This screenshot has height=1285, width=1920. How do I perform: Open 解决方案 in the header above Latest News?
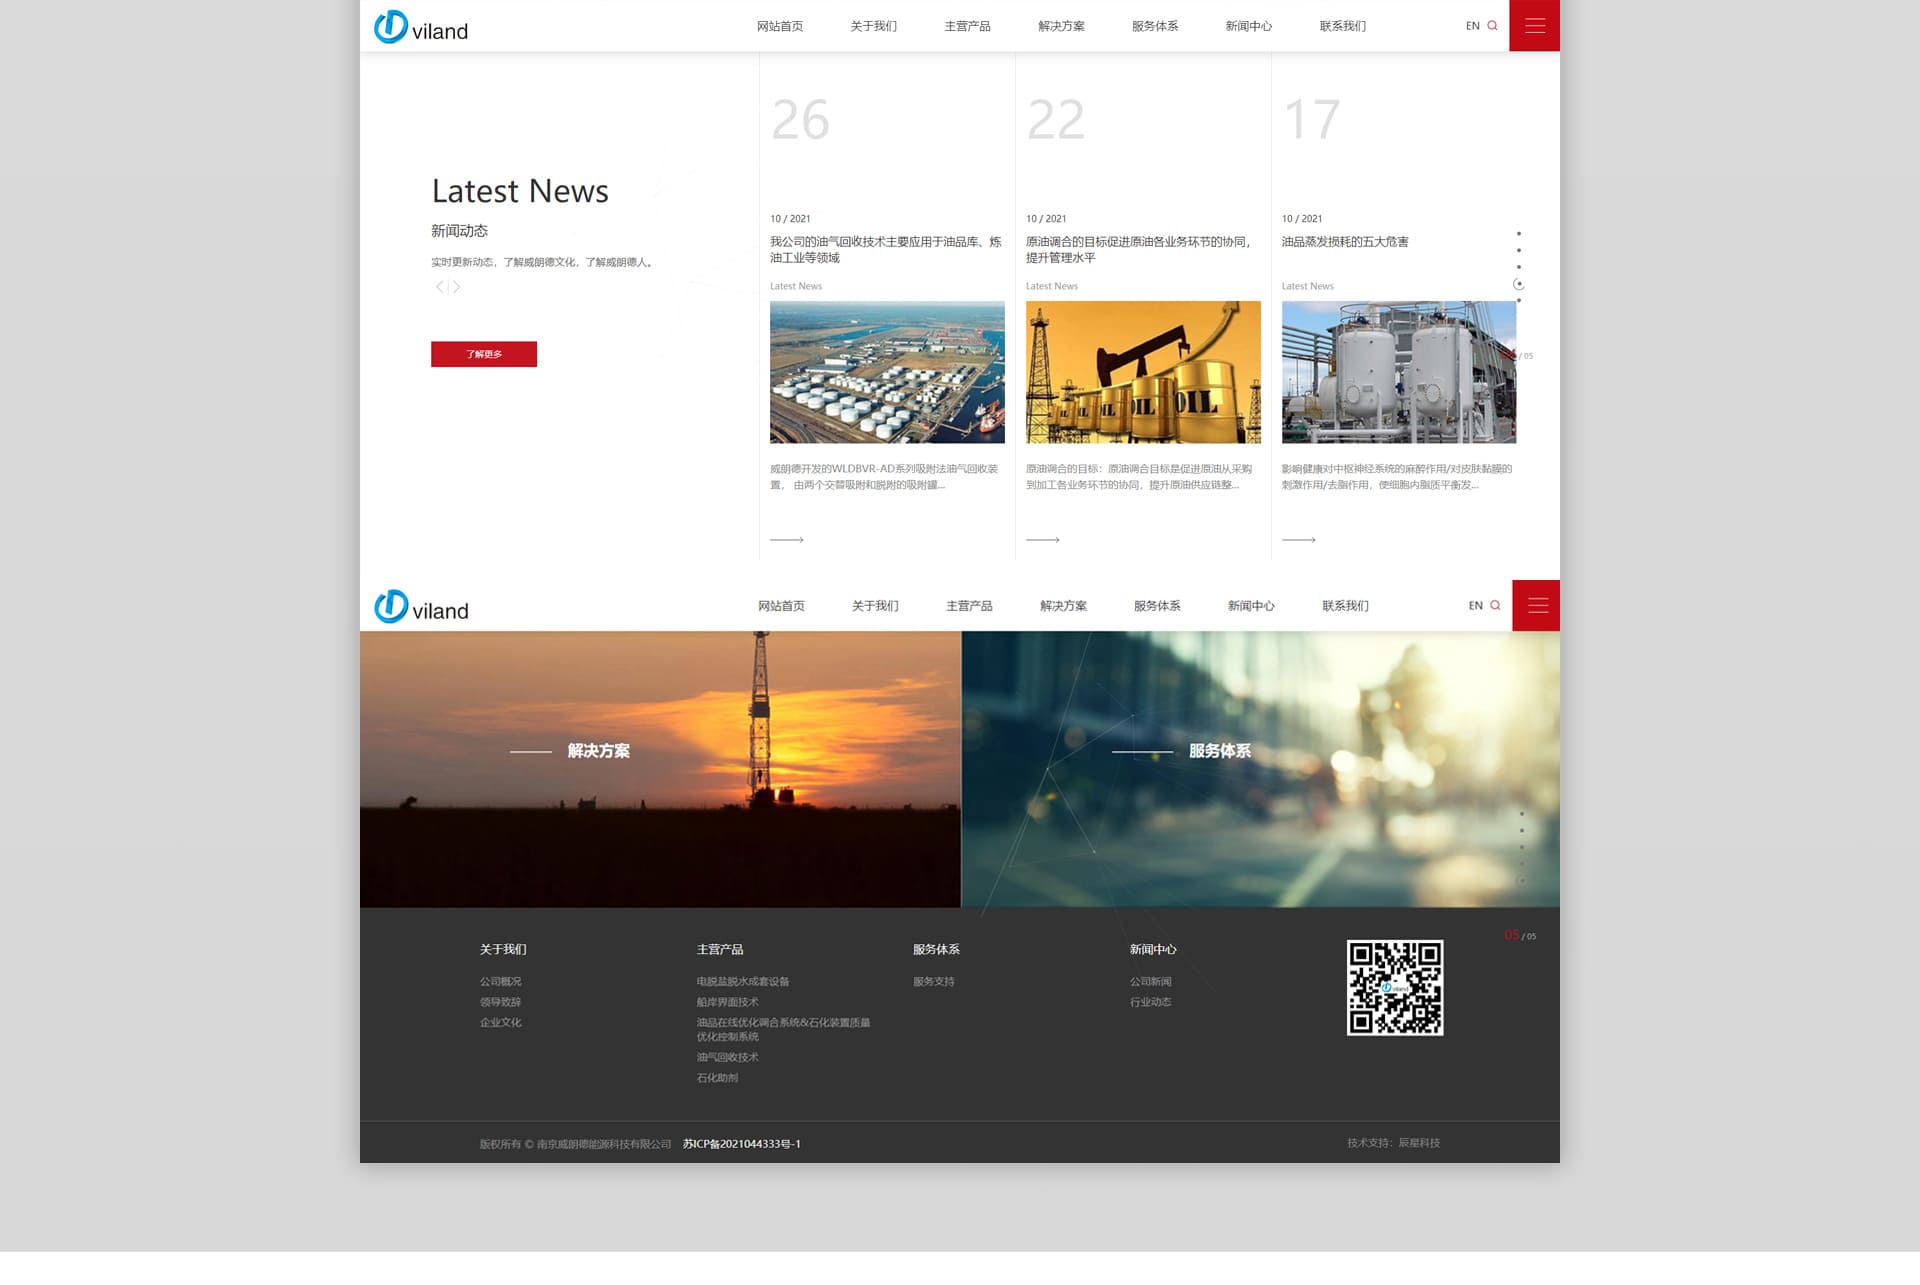1062,26
